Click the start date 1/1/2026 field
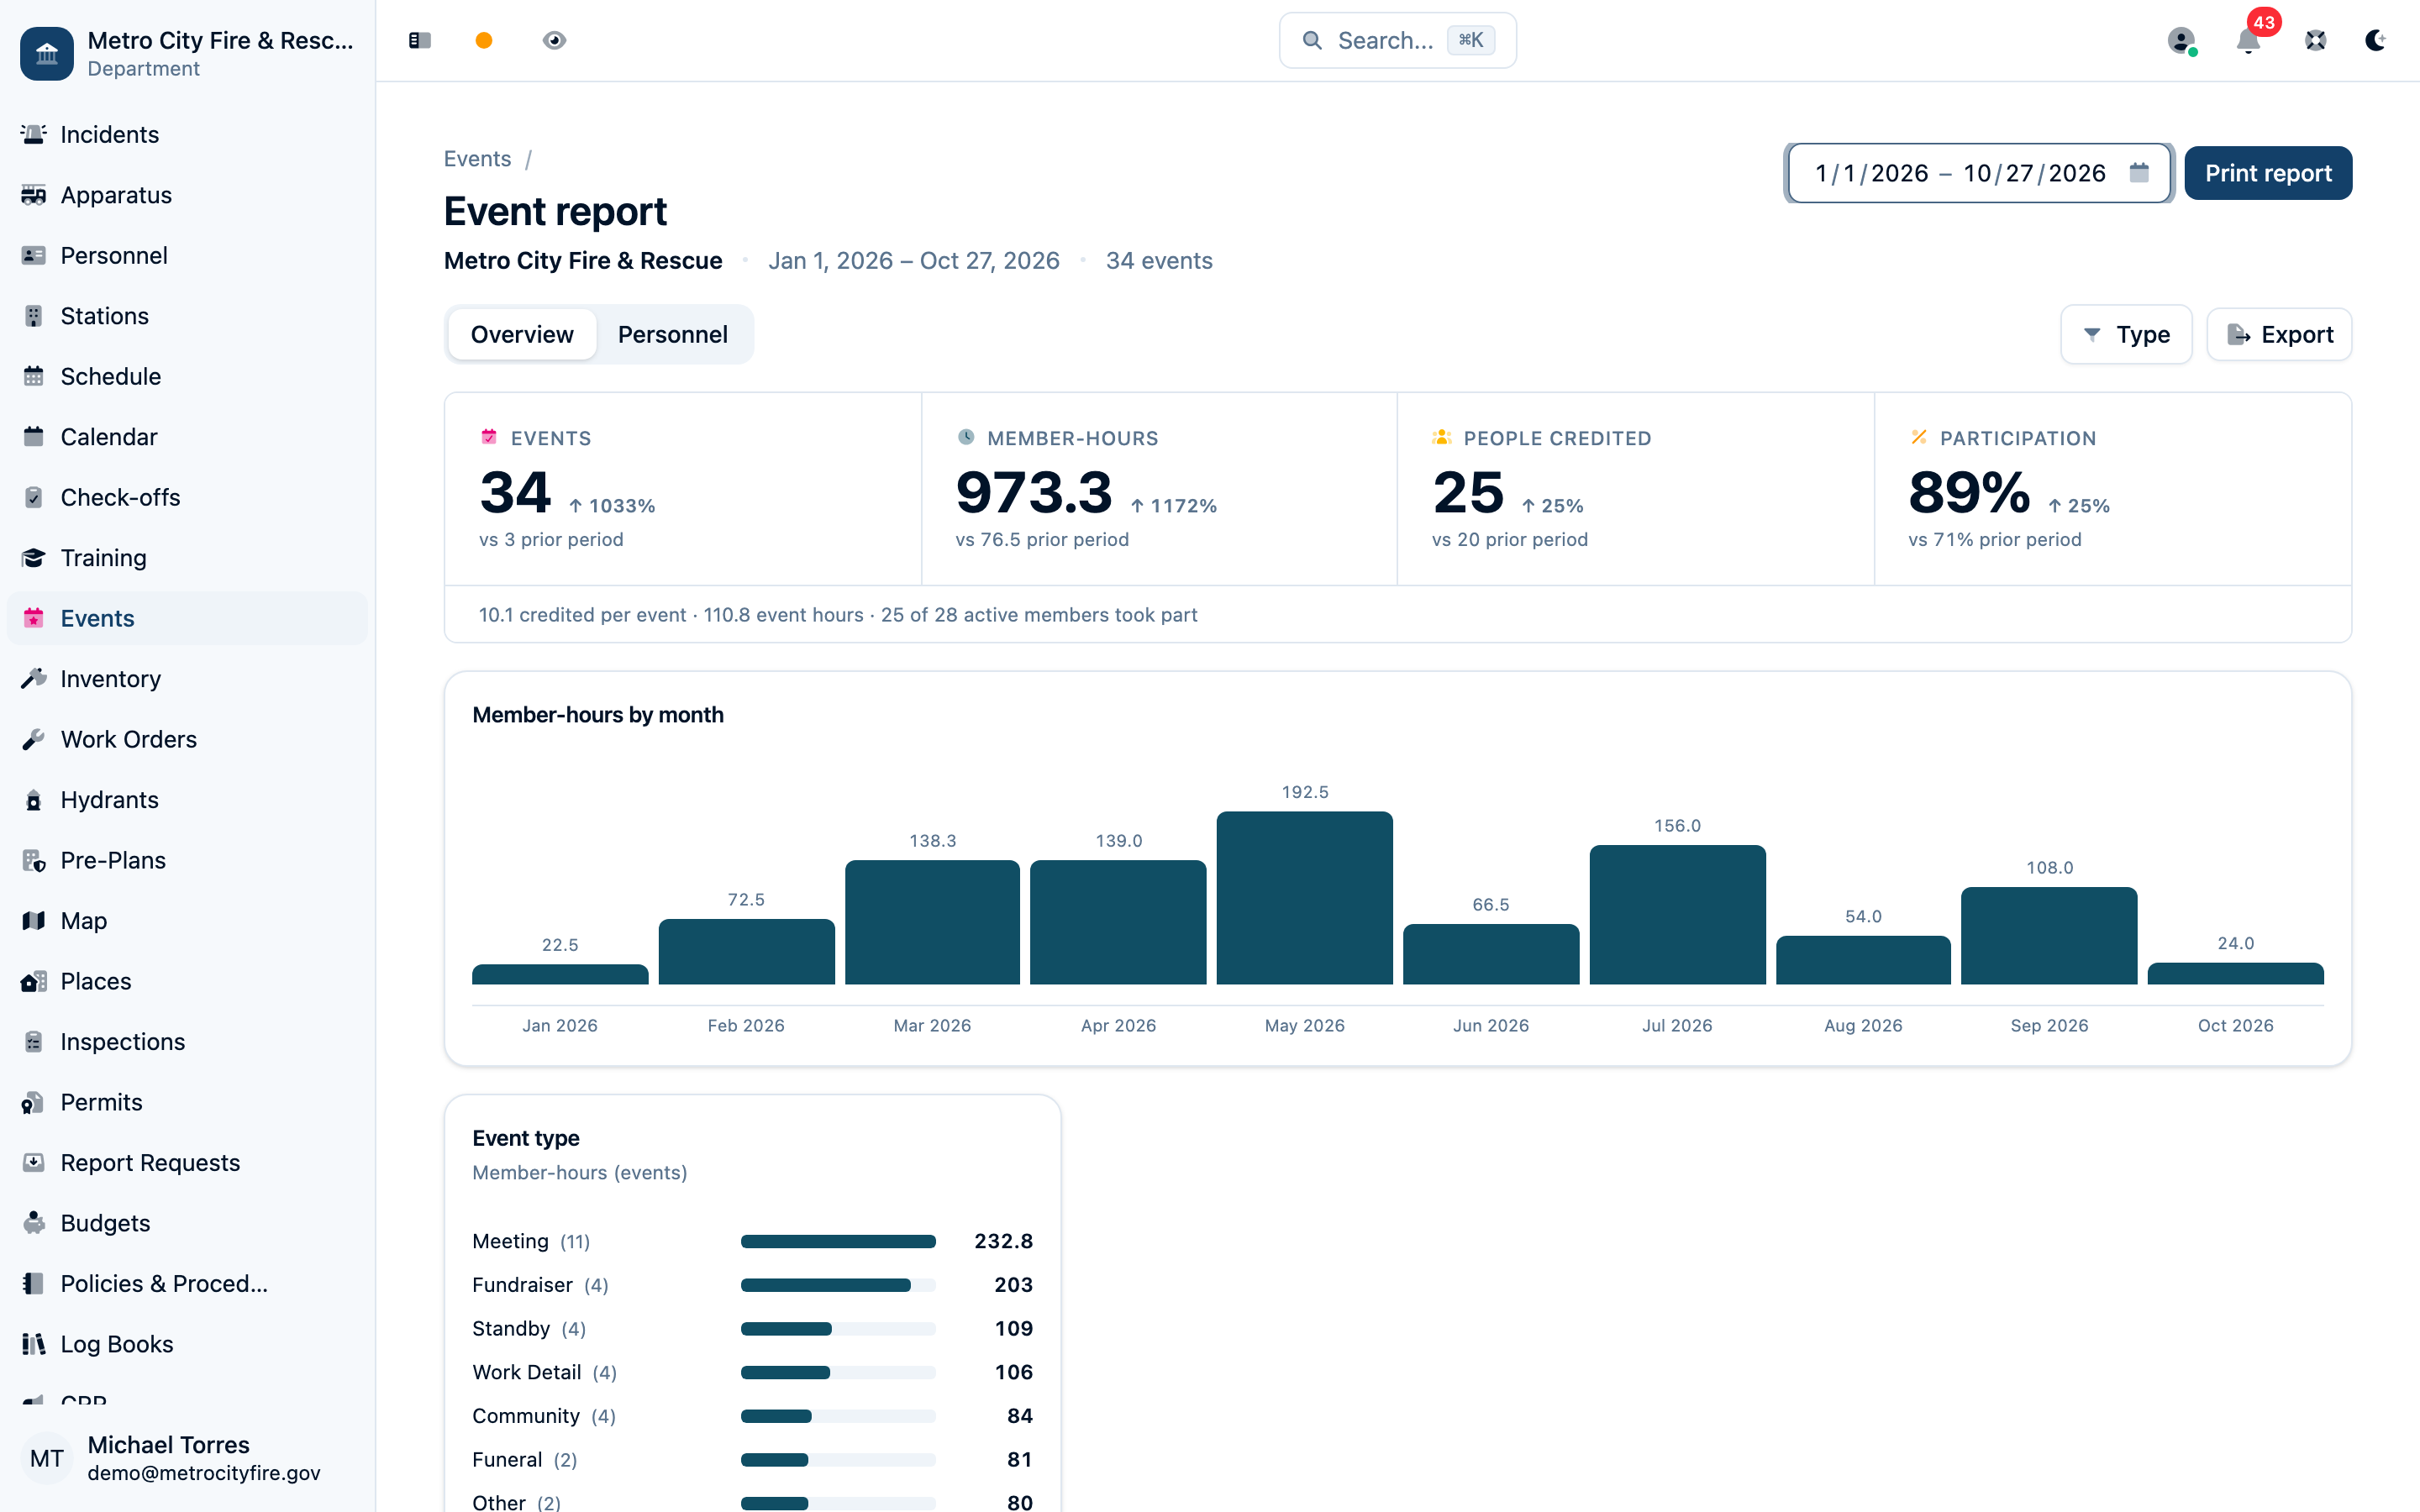The width and height of the screenshot is (2420, 1512). tap(1871, 173)
